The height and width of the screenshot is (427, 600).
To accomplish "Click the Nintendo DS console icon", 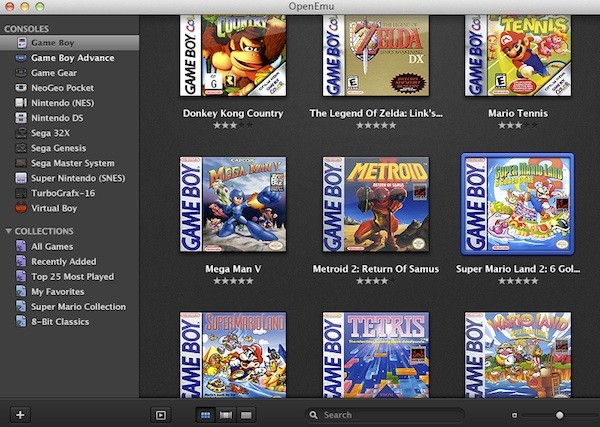I will [x=21, y=118].
